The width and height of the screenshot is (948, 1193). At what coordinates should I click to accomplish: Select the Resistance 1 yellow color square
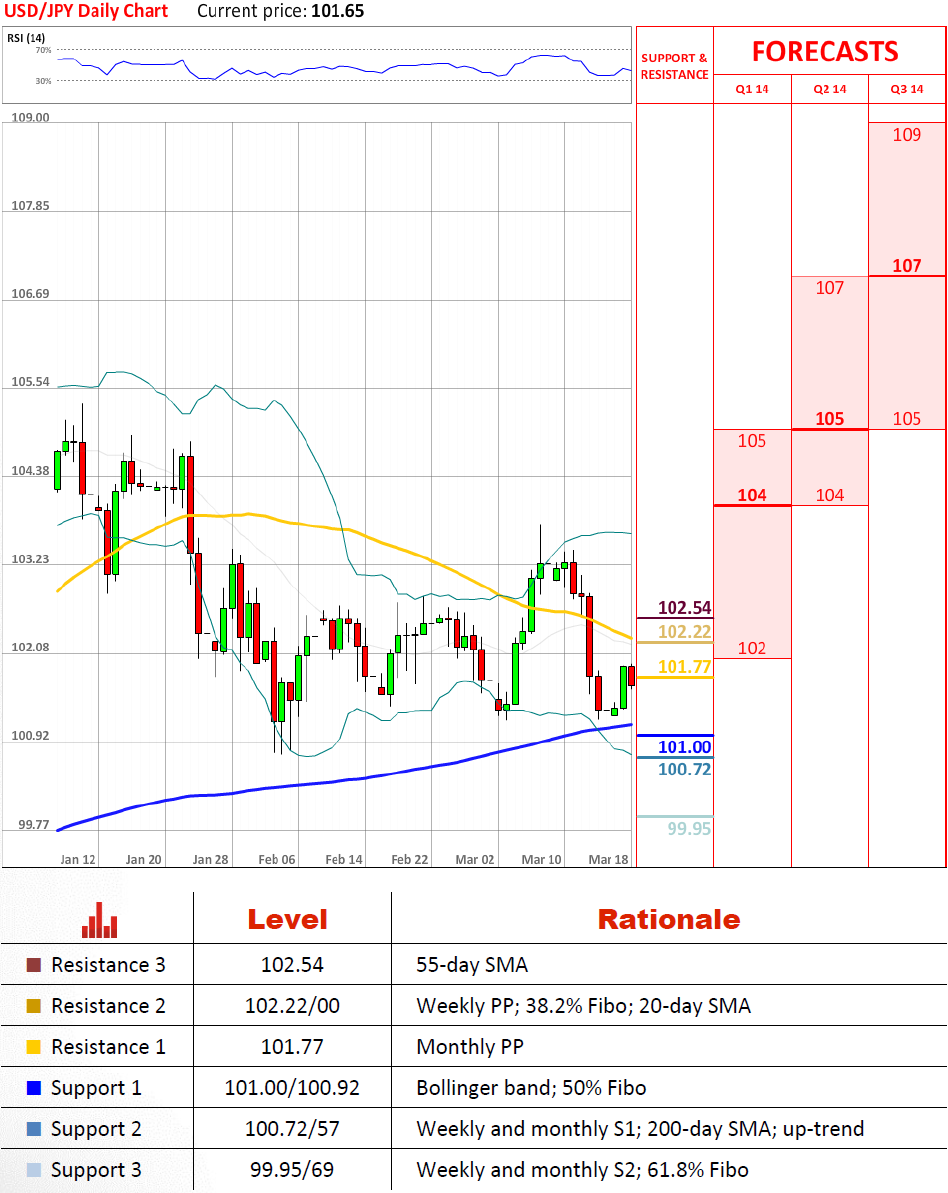(x=34, y=1047)
